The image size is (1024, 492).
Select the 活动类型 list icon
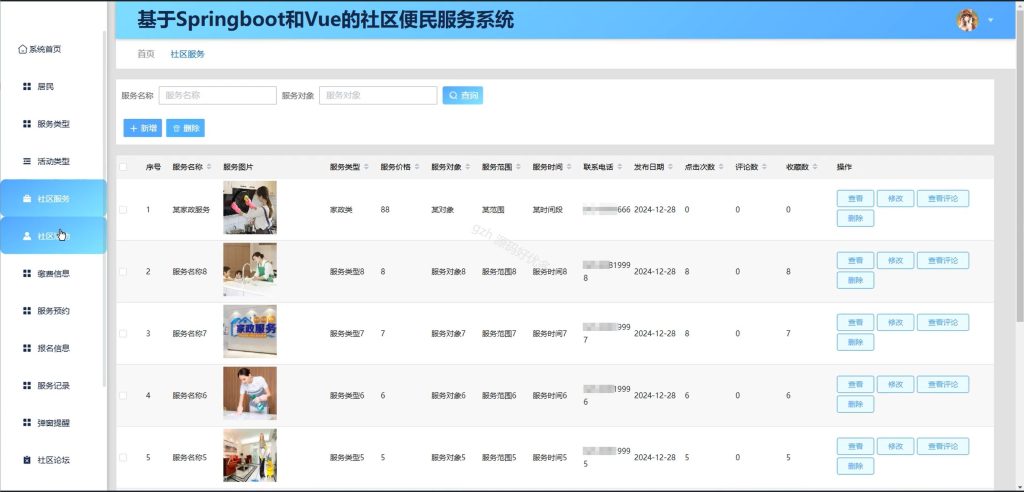27,161
